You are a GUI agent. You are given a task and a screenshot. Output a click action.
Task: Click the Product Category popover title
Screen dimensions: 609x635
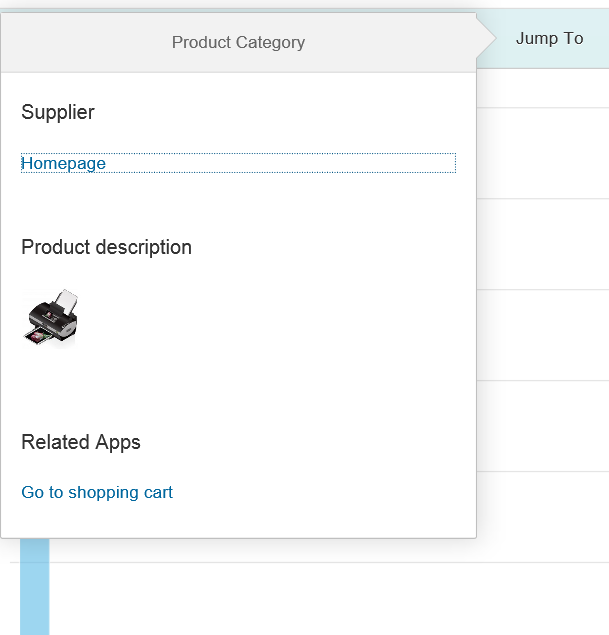tap(238, 42)
